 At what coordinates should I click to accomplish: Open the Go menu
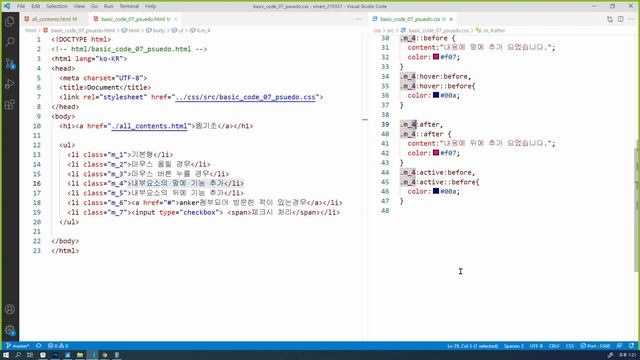coord(94,6)
